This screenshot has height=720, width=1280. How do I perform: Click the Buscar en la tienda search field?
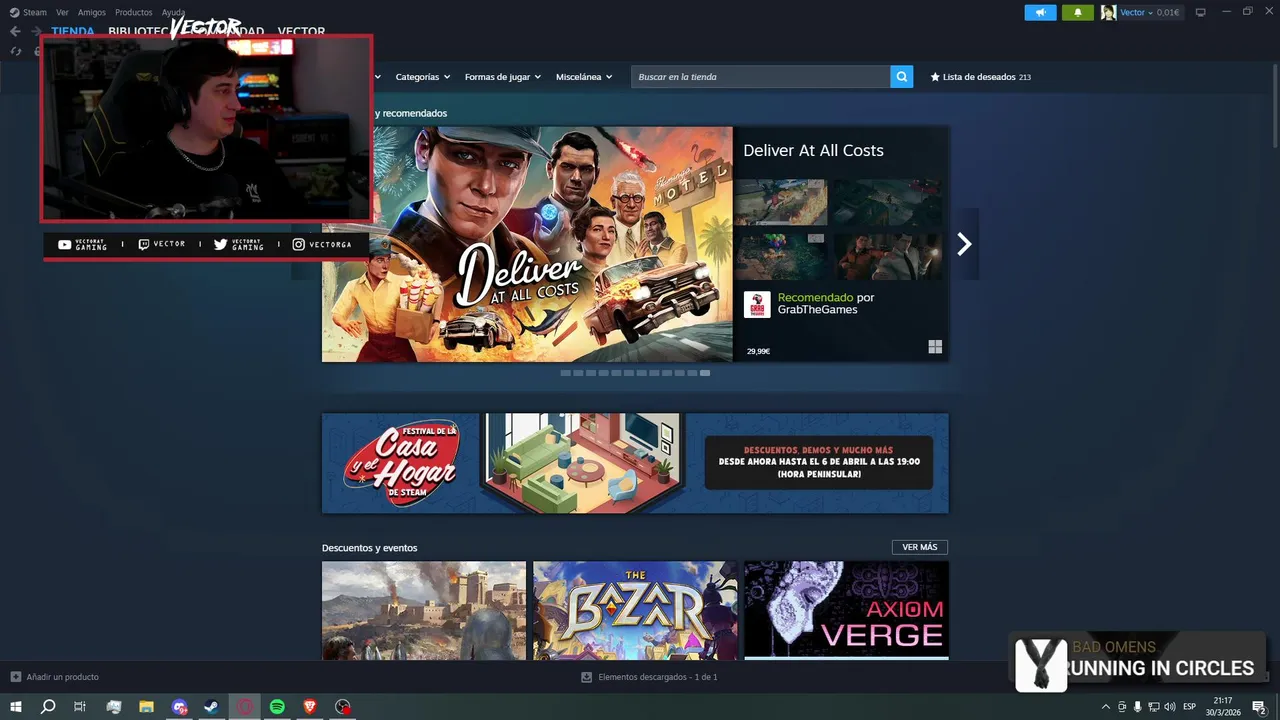coord(761,77)
